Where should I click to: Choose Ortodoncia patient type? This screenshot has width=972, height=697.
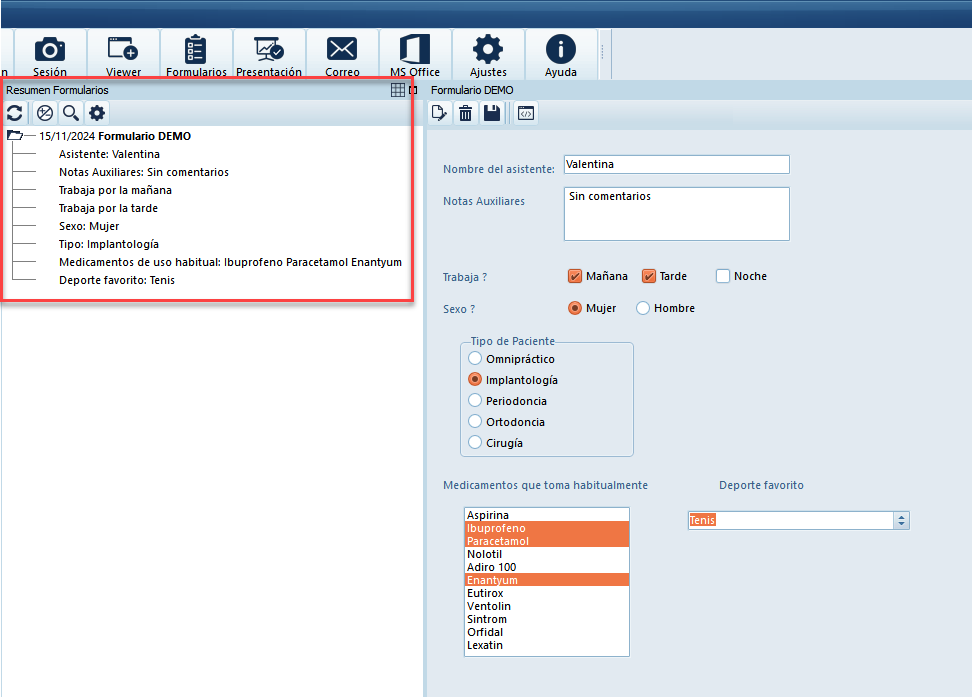[475, 422]
